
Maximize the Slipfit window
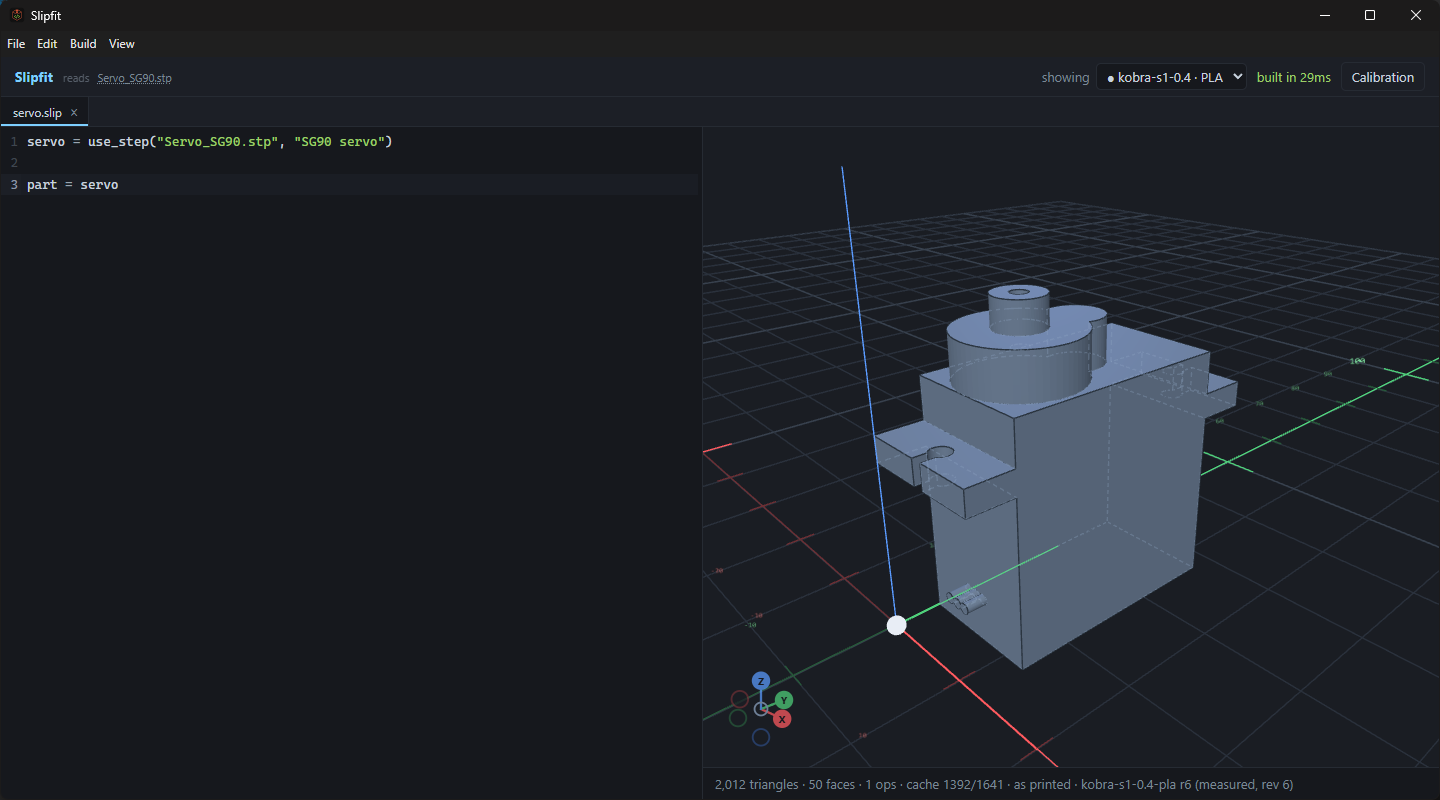coord(1370,15)
